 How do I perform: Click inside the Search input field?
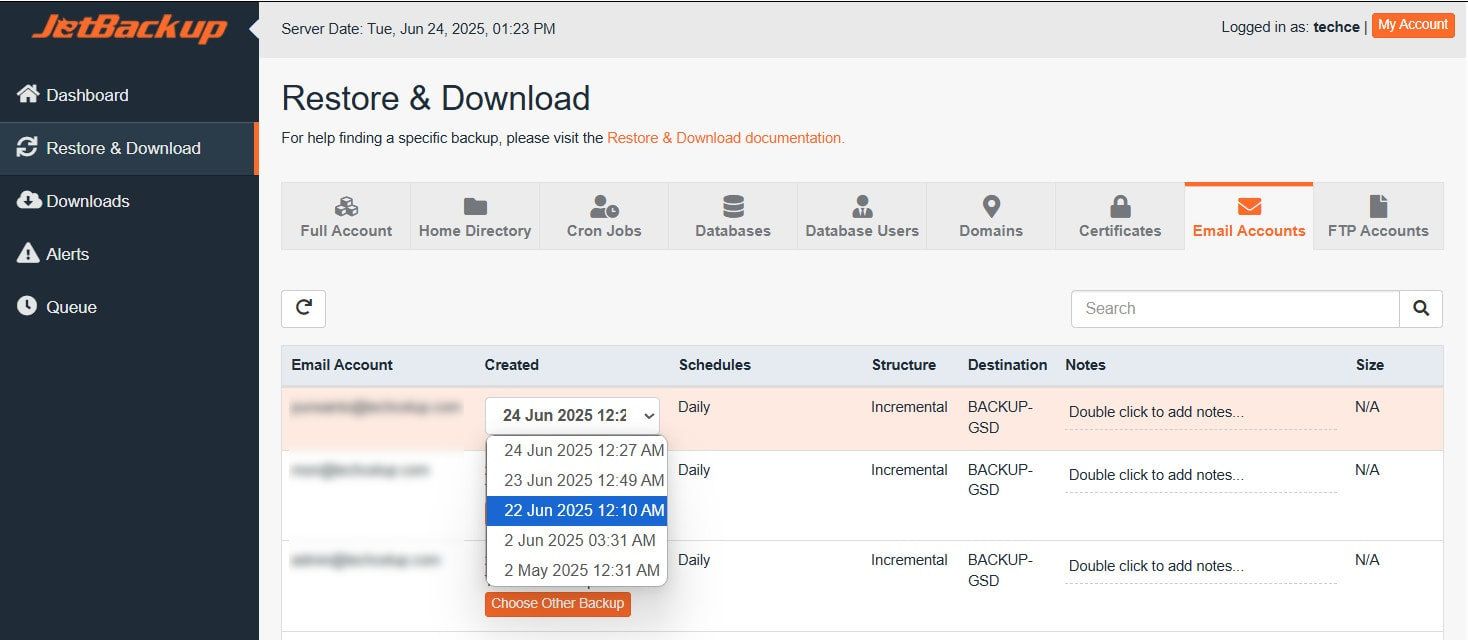tap(1235, 309)
